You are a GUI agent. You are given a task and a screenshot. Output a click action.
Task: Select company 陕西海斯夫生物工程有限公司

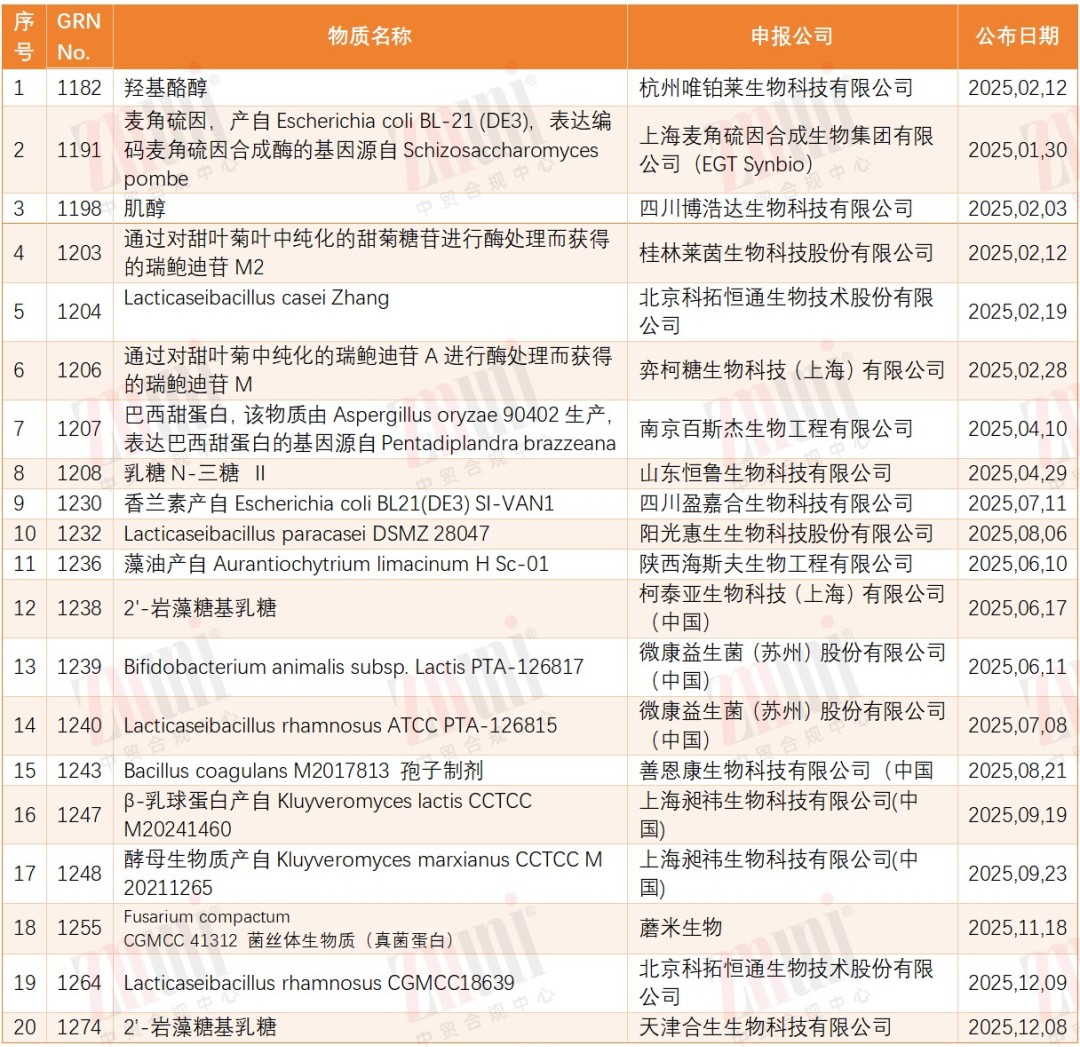pyautogui.click(x=776, y=564)
